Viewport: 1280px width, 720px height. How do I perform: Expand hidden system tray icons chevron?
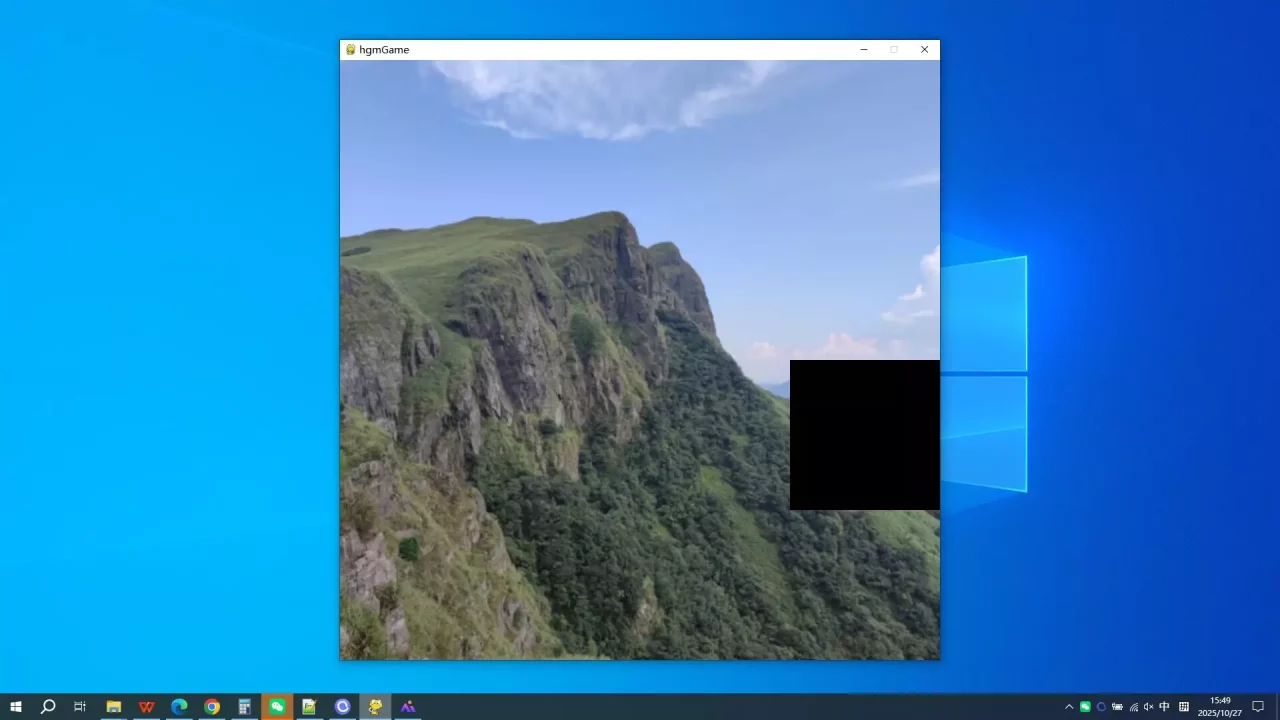pos(1069,707)
